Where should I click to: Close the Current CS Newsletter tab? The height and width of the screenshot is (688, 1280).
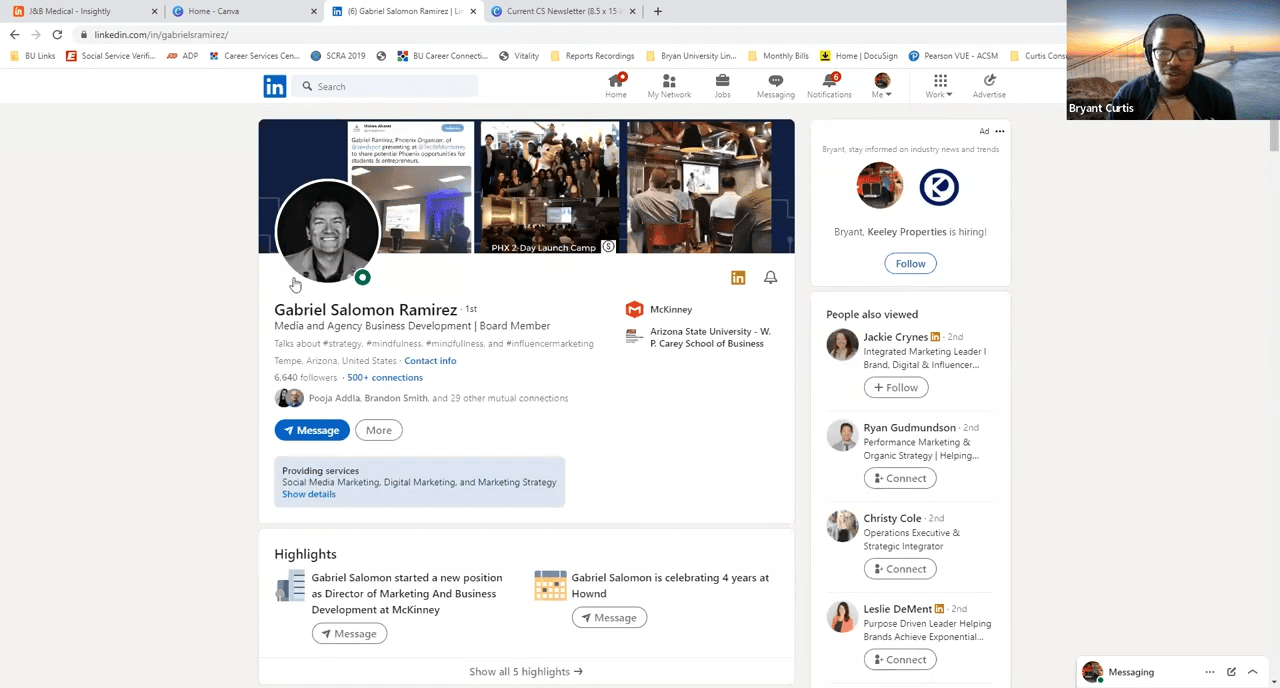tap(632, 12)
